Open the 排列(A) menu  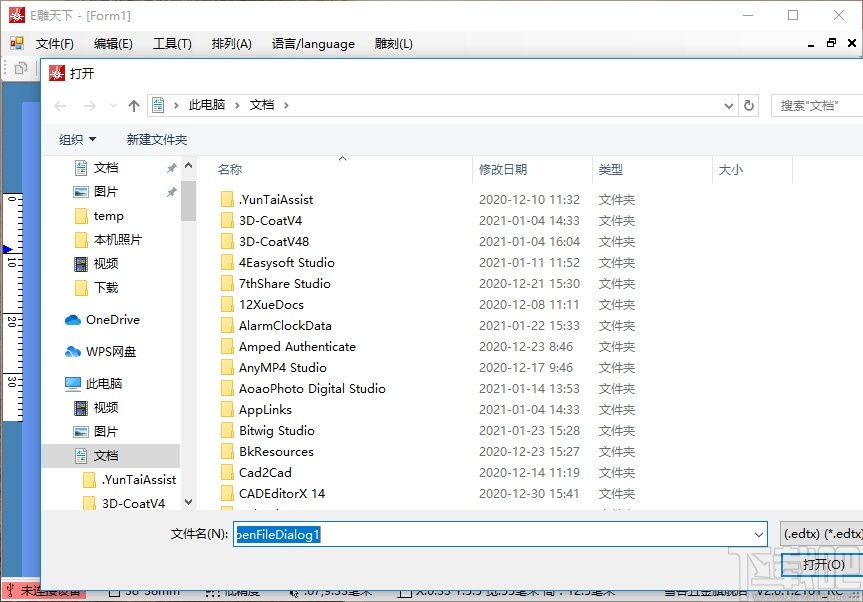tap(231, 43)
